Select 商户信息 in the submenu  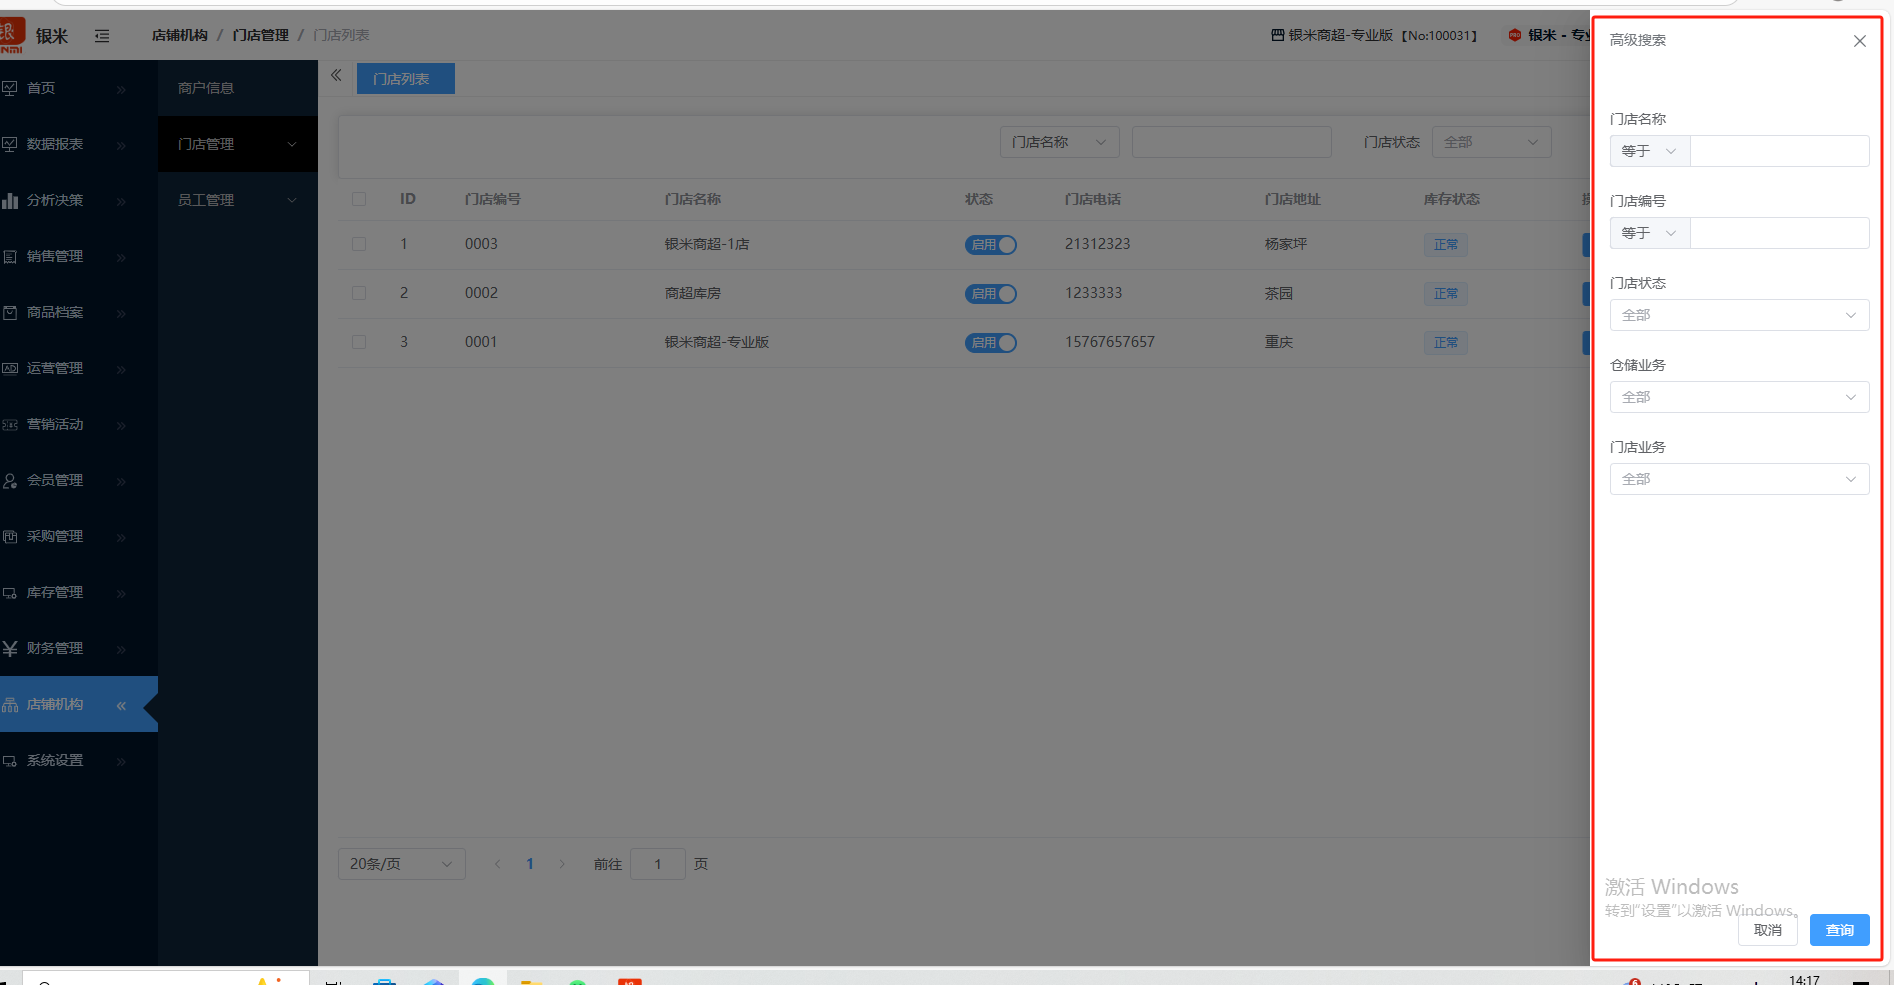tap(206, 88)
